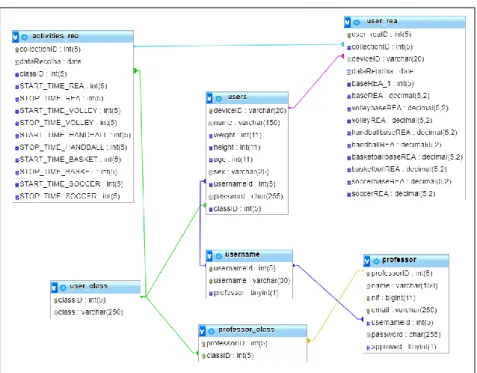Click the professor_class table title
This screenshot has height=373, width=477.
[x=246, y=329]
